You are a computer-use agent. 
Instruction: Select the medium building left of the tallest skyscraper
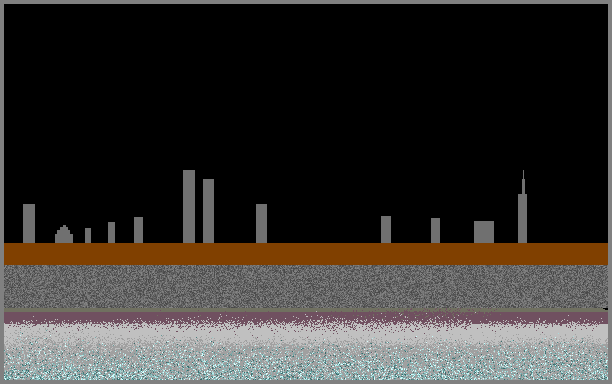[138, 230]
